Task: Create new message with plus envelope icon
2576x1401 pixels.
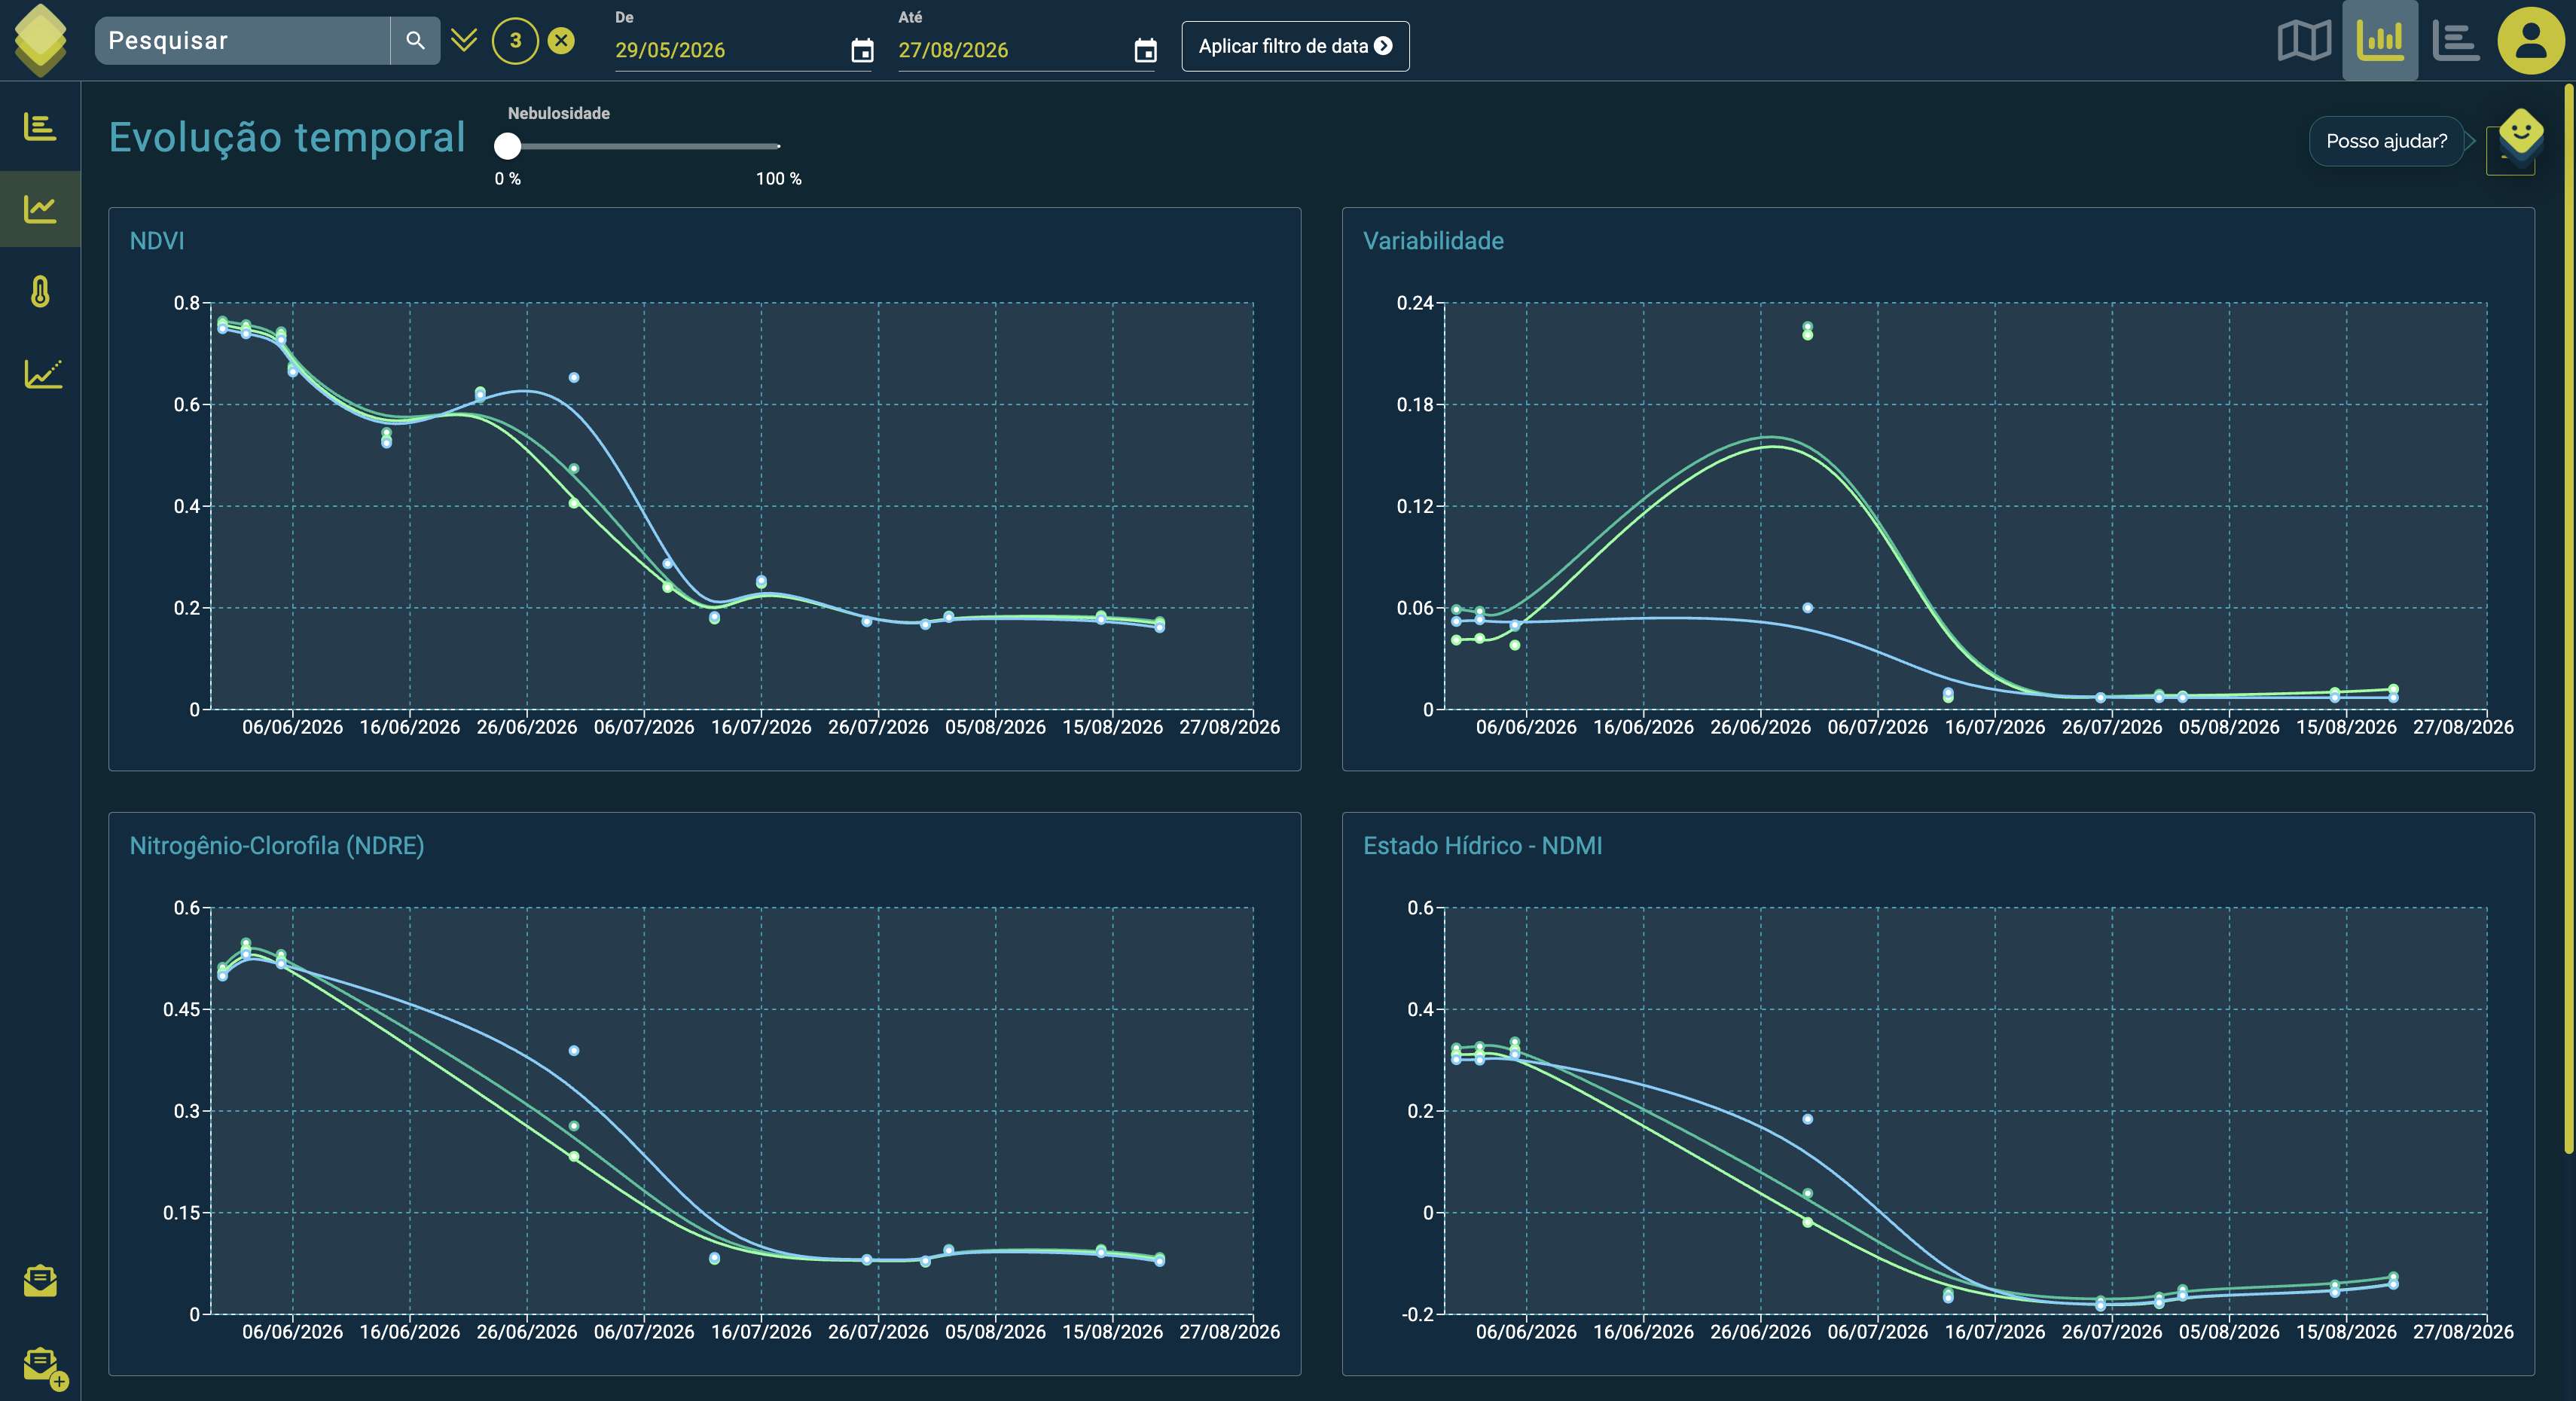Action: coord(44,1367)
